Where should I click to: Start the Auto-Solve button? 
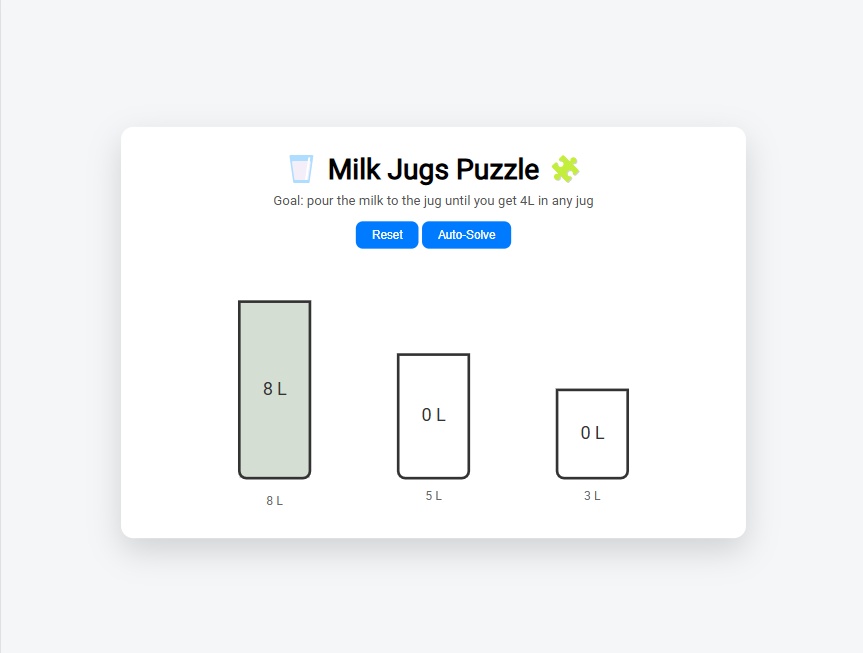tap(466, 235)
